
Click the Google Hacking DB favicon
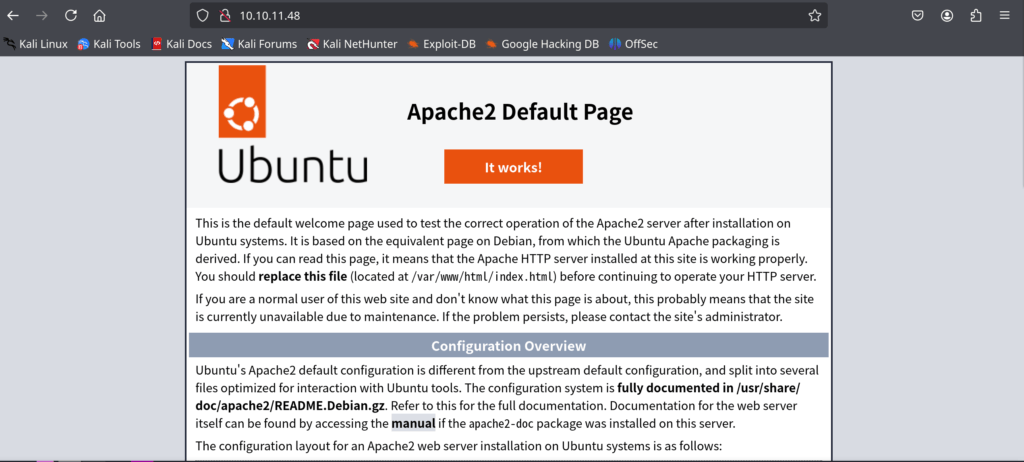click(x=491, y=44)
